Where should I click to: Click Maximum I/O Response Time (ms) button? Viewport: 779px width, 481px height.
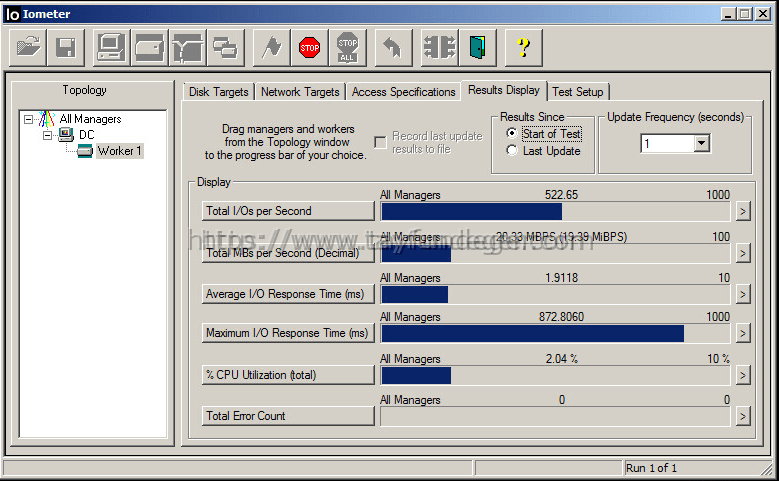tap(288, 333)
